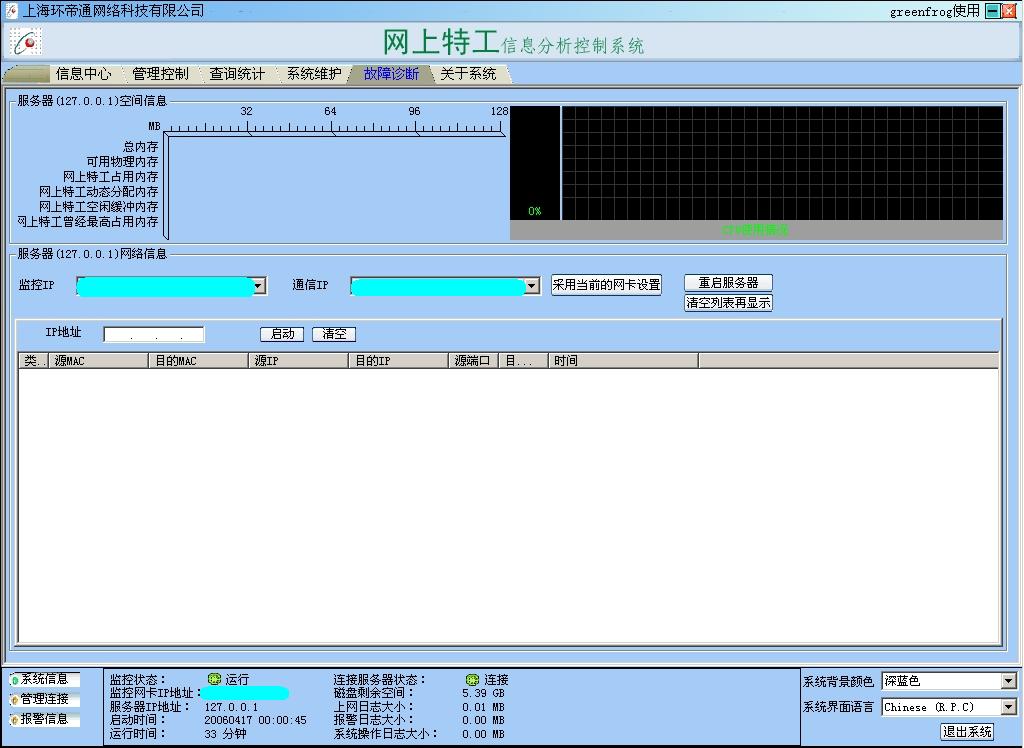Click the IP地址 input field
This screenshot has width=1024, height=748.
pyautogui.click(x=154, y=334)
